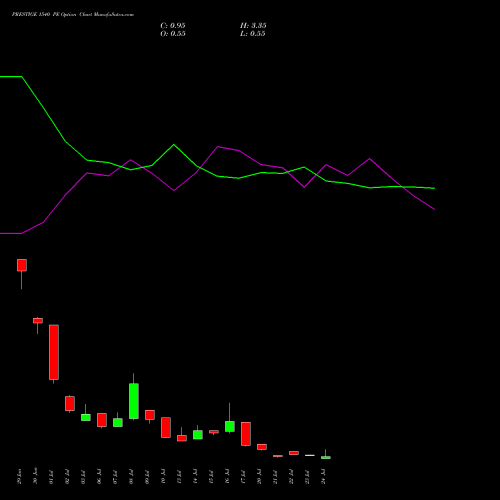The image size is (500, 500).
Task: Select the red candle above 29 Jun
Action: (22, 265)
